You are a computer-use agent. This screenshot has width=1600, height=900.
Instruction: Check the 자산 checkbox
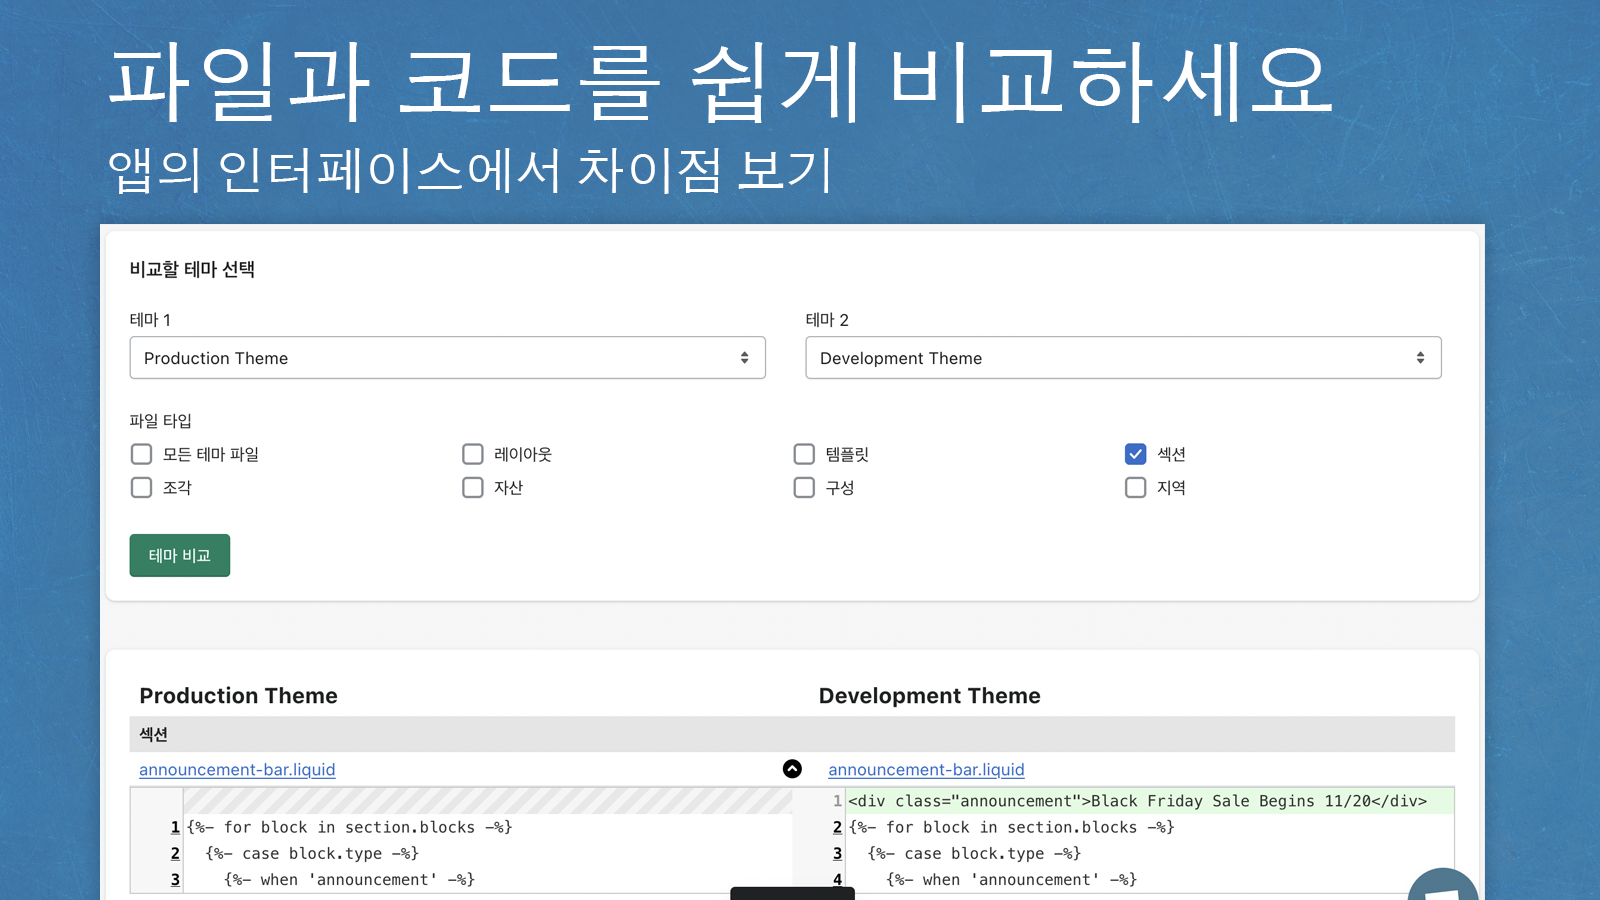coord(473,487)
